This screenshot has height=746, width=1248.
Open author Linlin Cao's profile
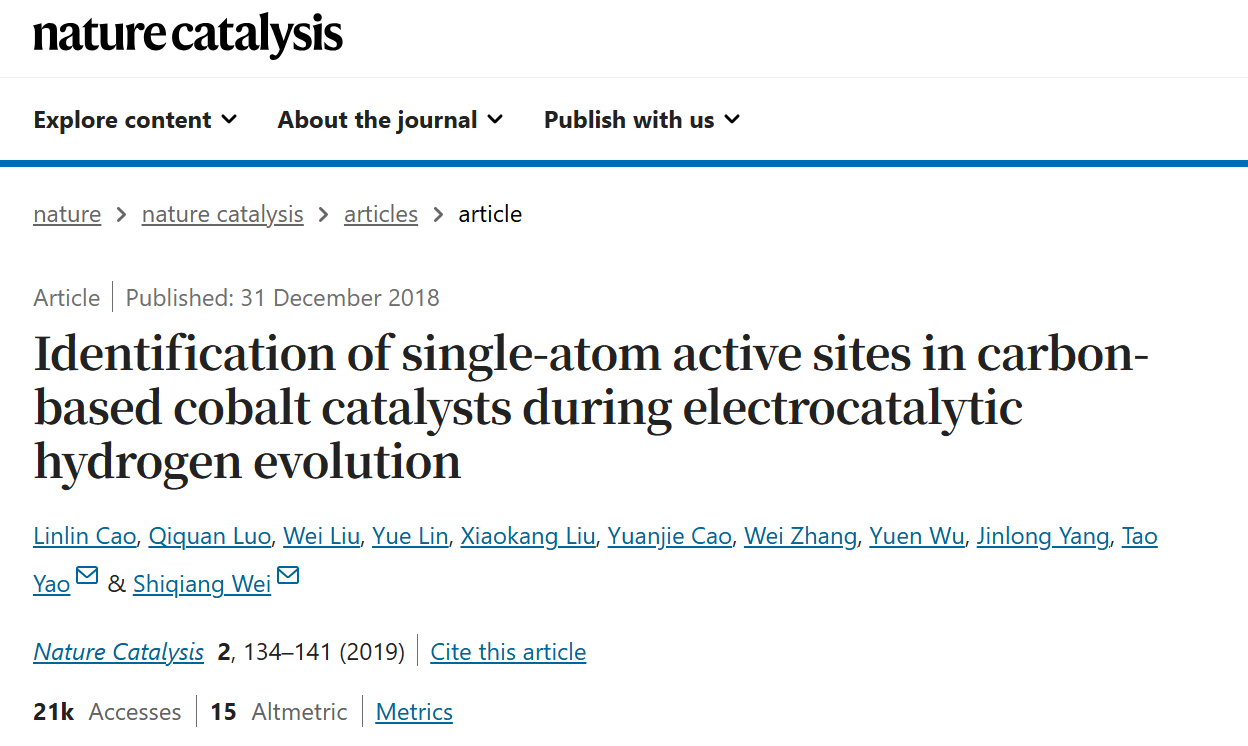[84, 536]
